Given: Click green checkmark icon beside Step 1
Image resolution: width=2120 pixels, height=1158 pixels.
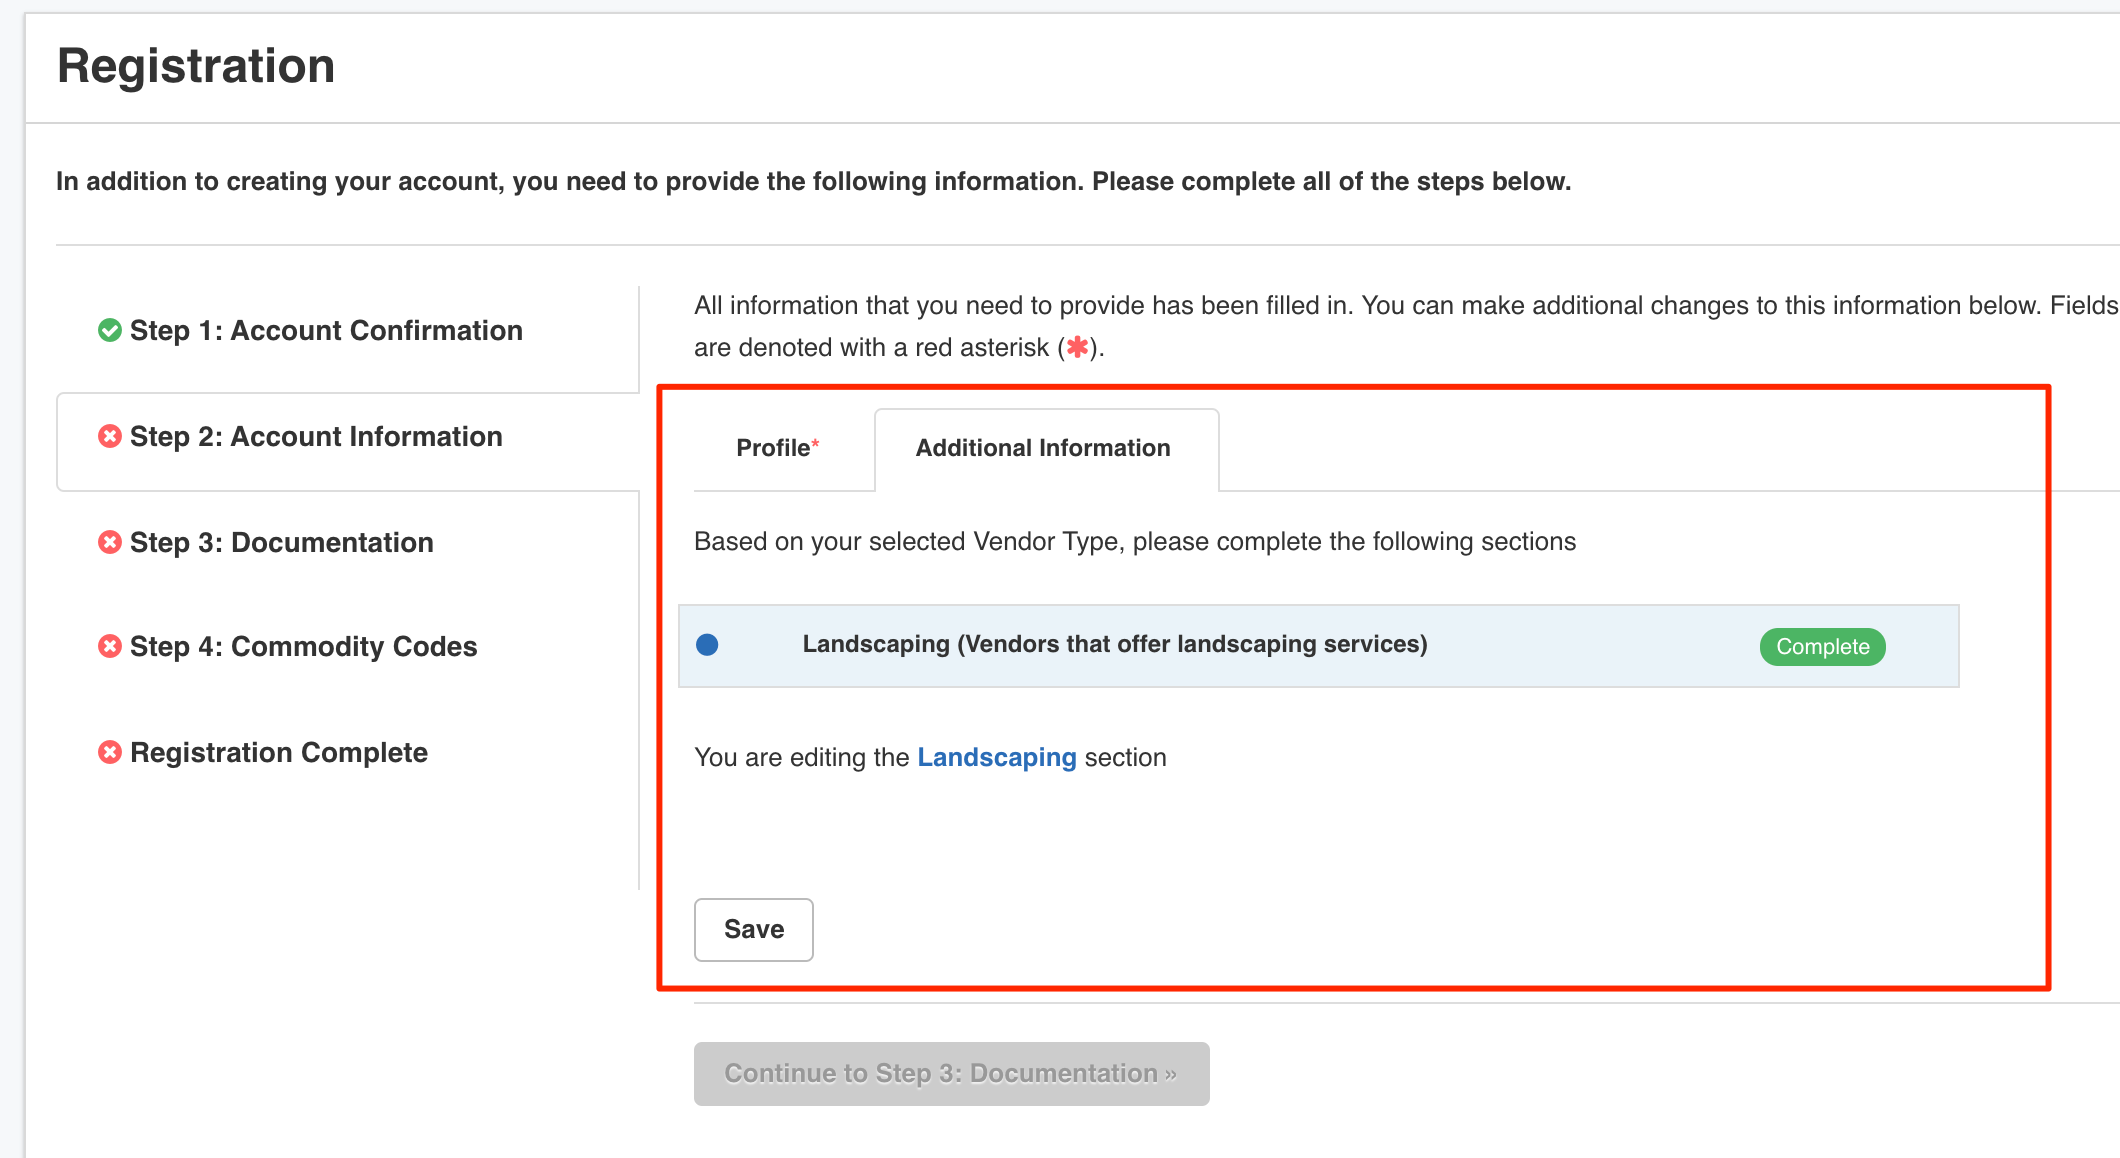Looking at the screenshot, I should 110,330.
